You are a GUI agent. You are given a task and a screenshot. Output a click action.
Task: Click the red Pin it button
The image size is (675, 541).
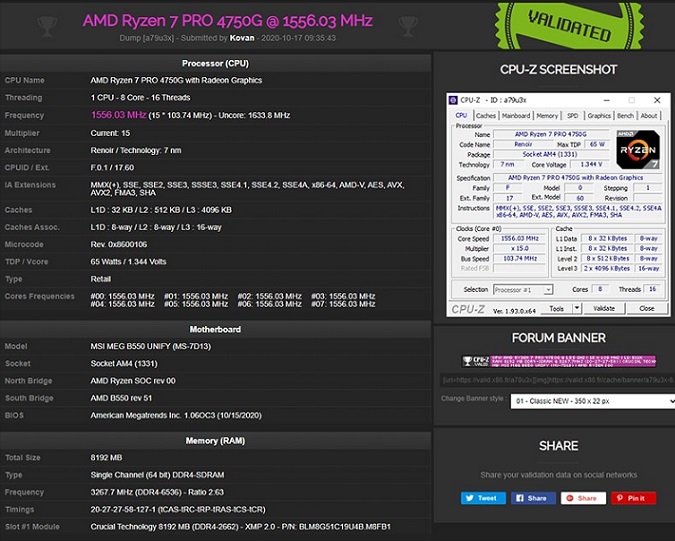click(x=633, y=498)
